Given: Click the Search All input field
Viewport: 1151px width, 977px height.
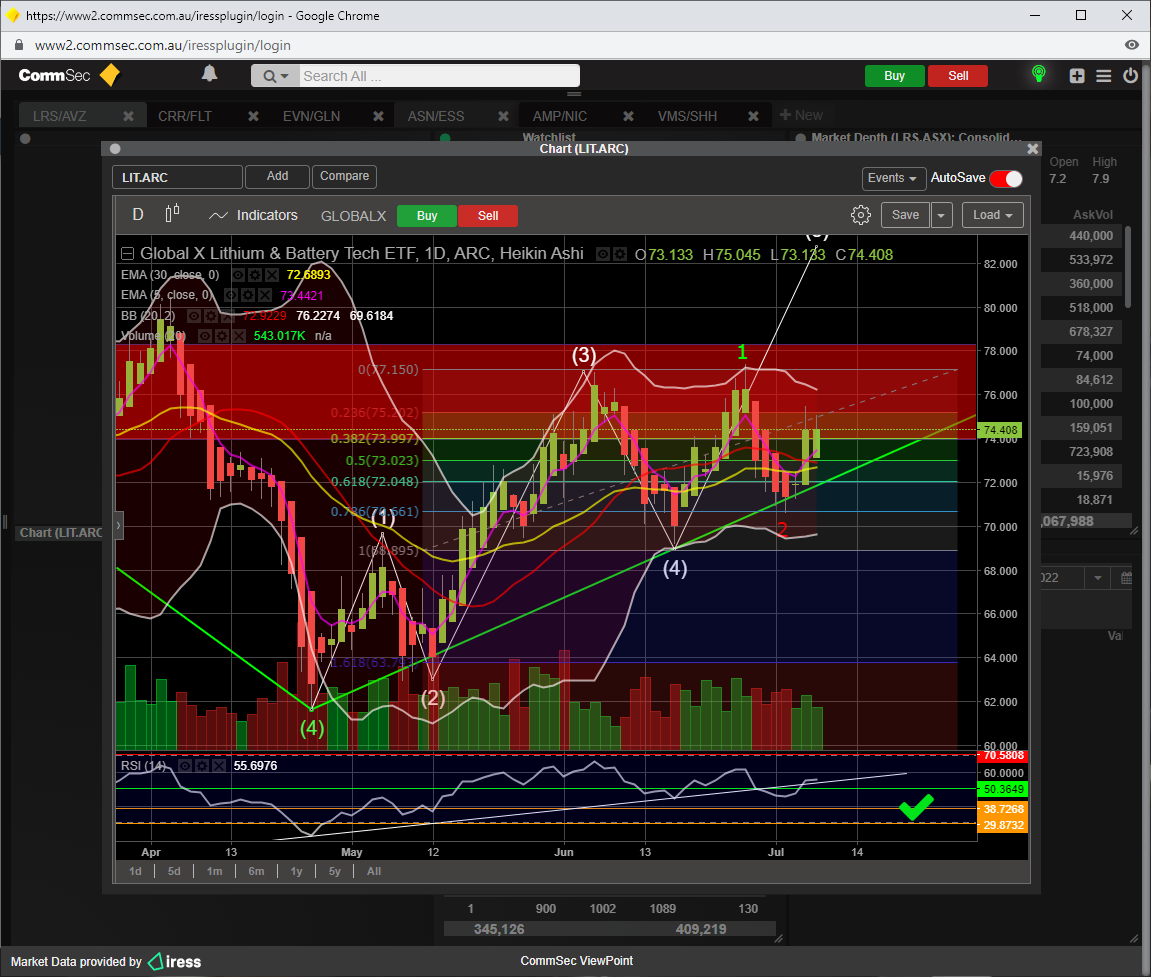Looking at the screenshot, I should [x=439, y=76].
